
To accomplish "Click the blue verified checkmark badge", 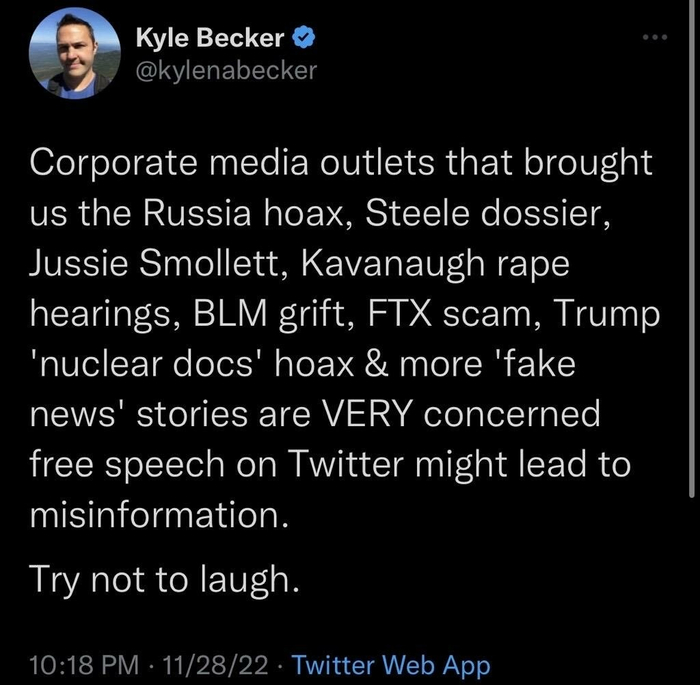I will point(306,41).
